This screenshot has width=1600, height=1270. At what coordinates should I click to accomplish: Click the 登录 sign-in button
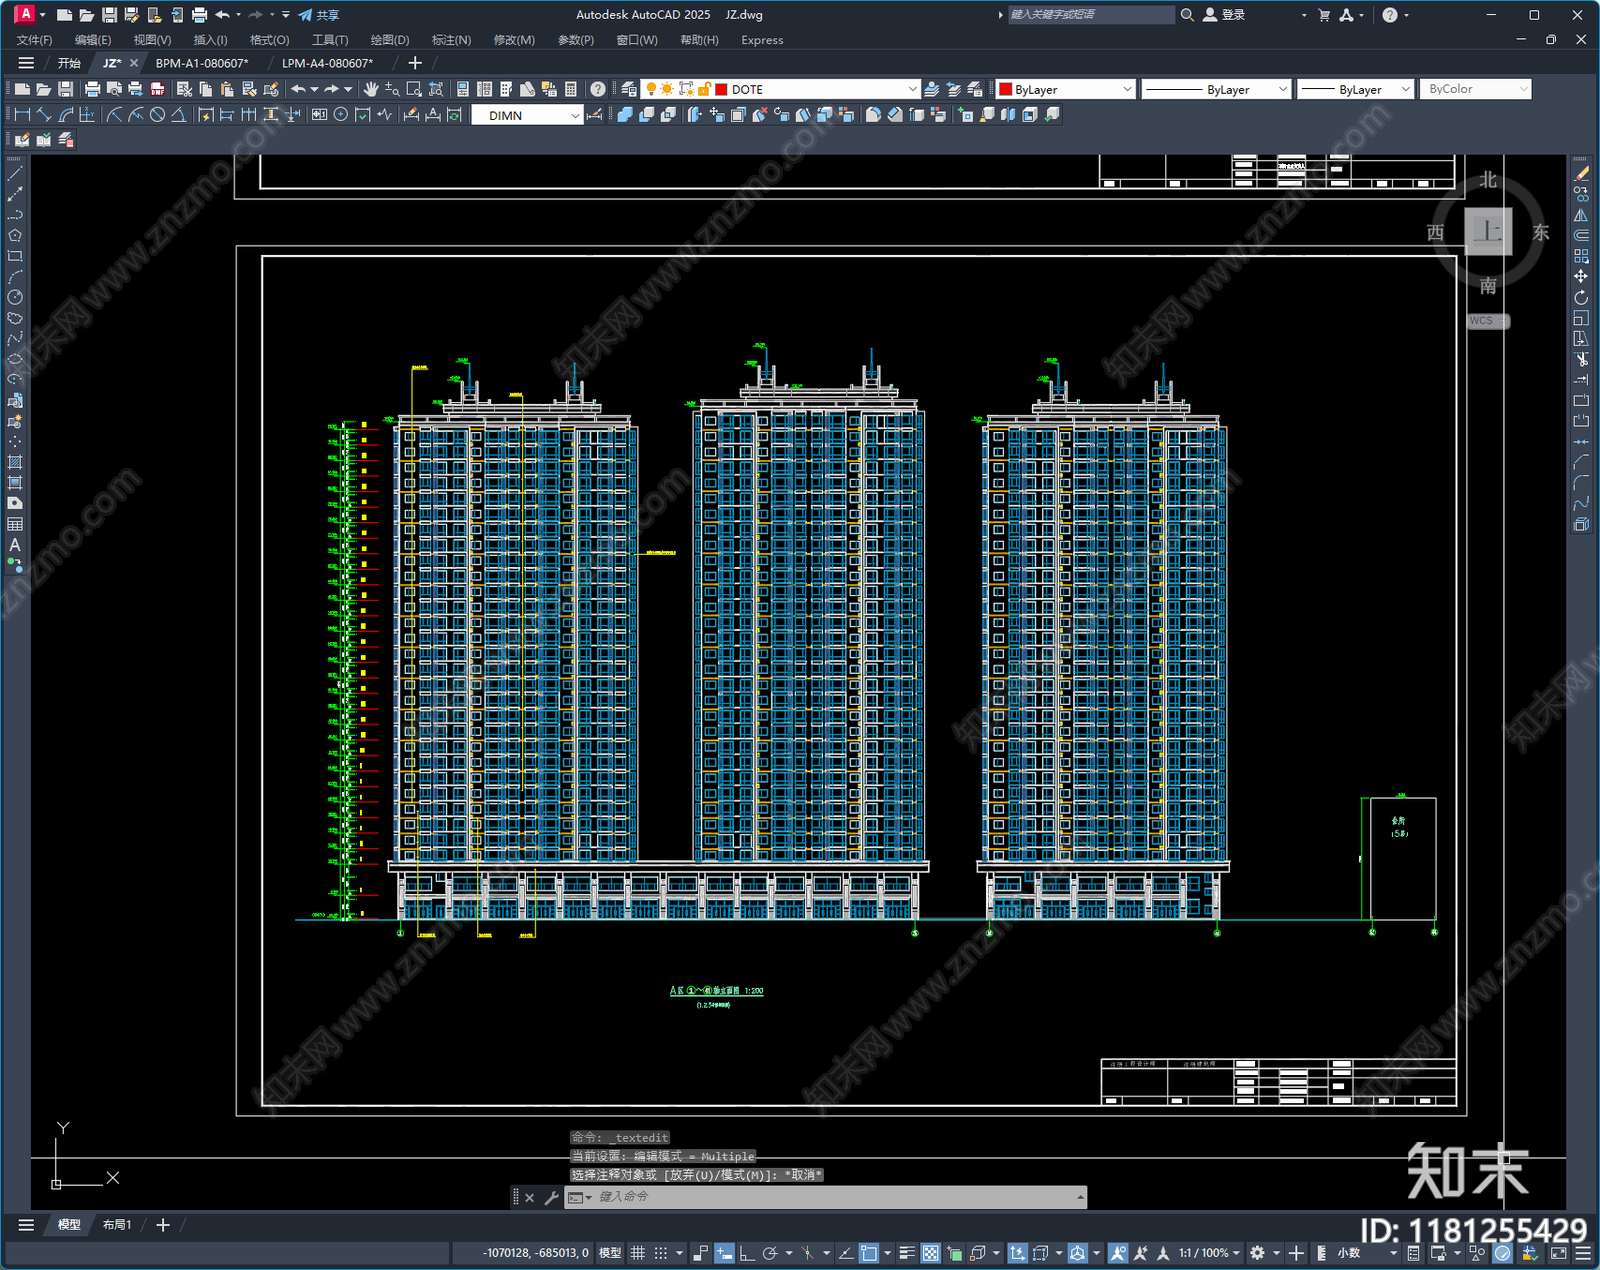(1224, 15)
